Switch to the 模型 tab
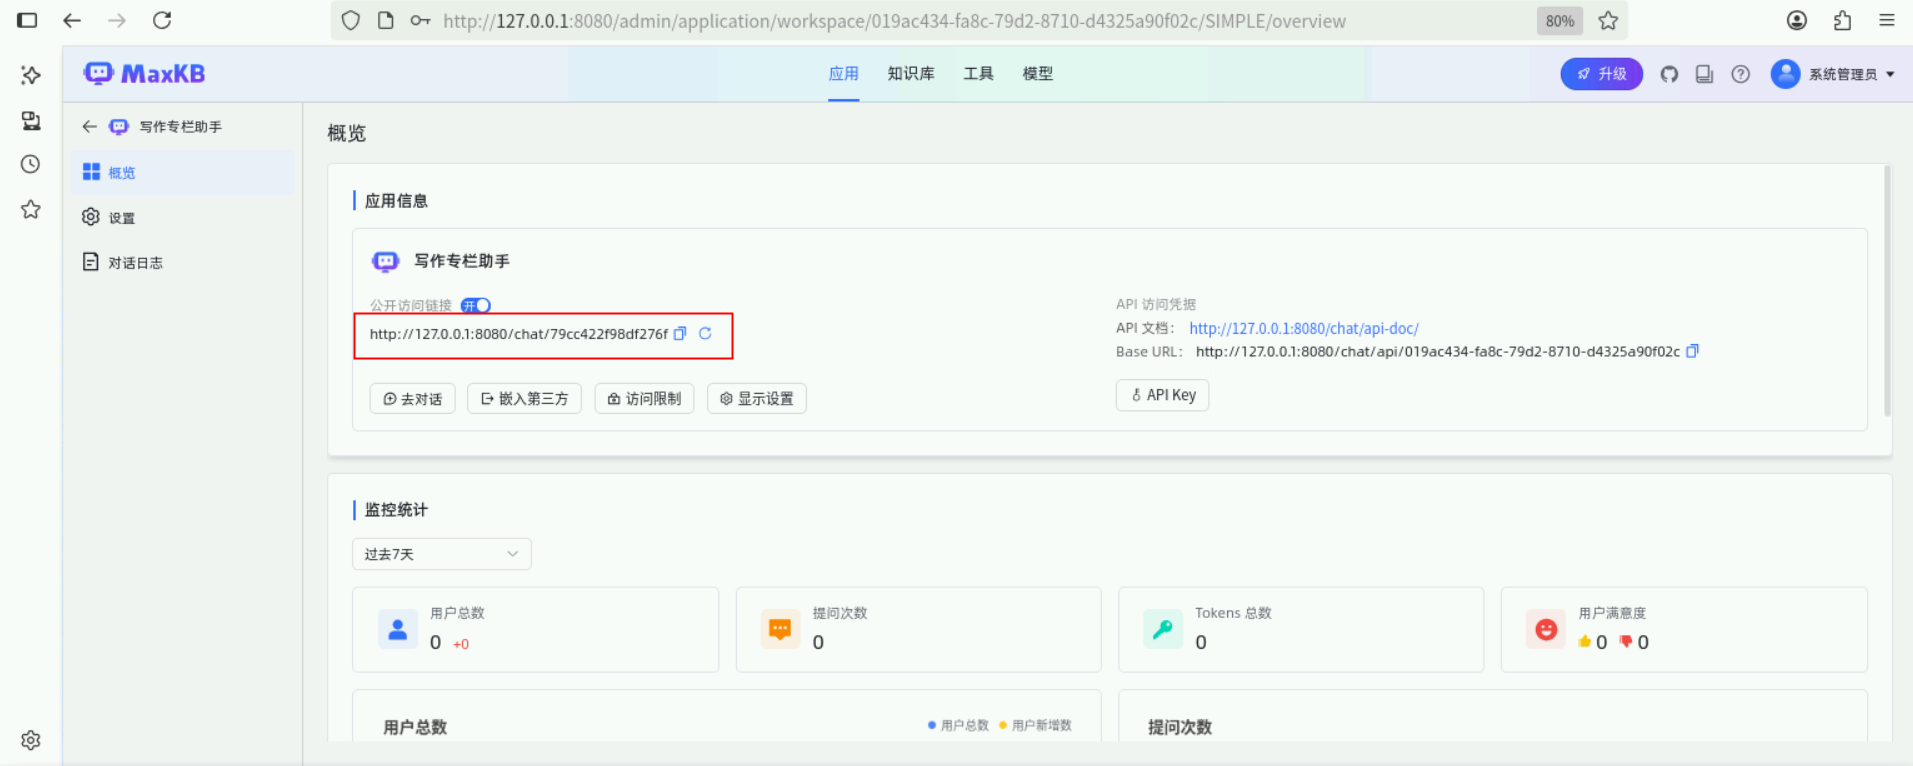The image size is (1913, 766). [1037, 73]
